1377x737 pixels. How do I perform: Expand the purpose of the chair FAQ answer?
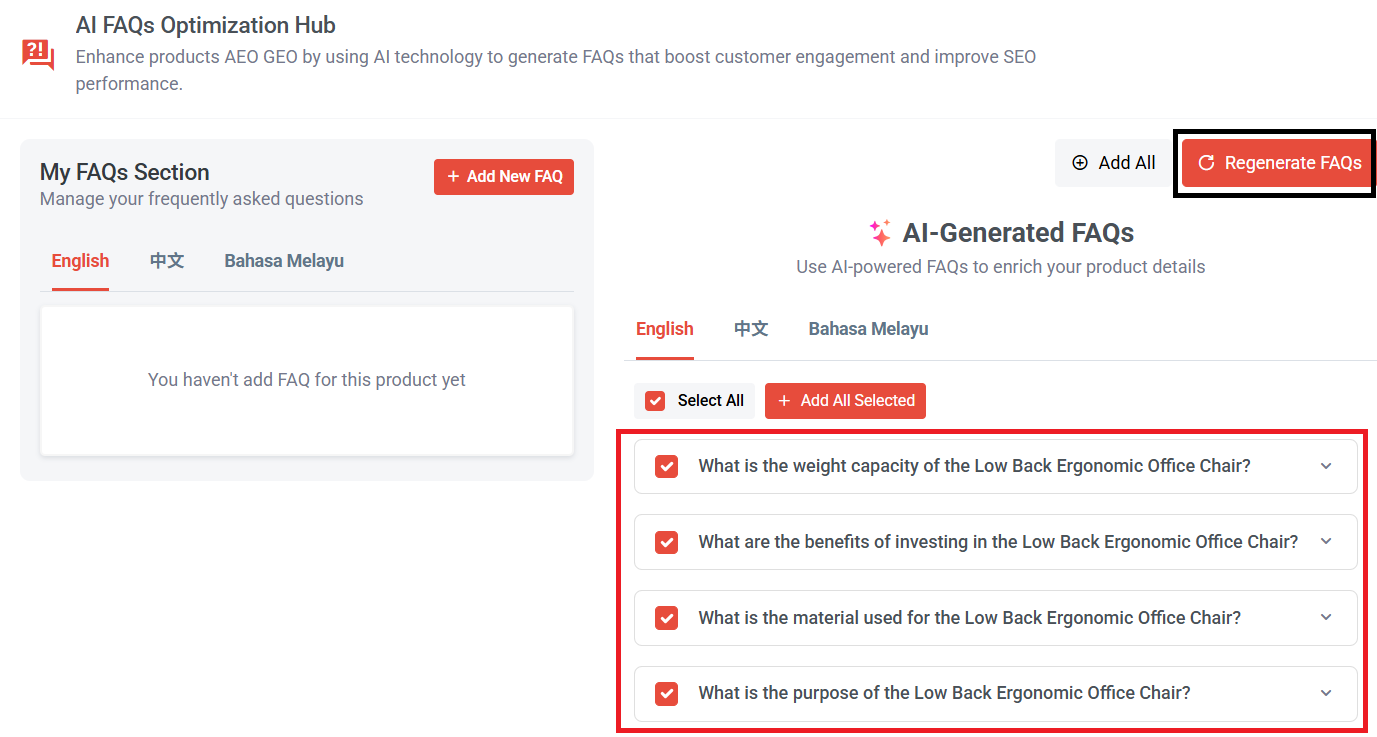tap(1326, 693)
